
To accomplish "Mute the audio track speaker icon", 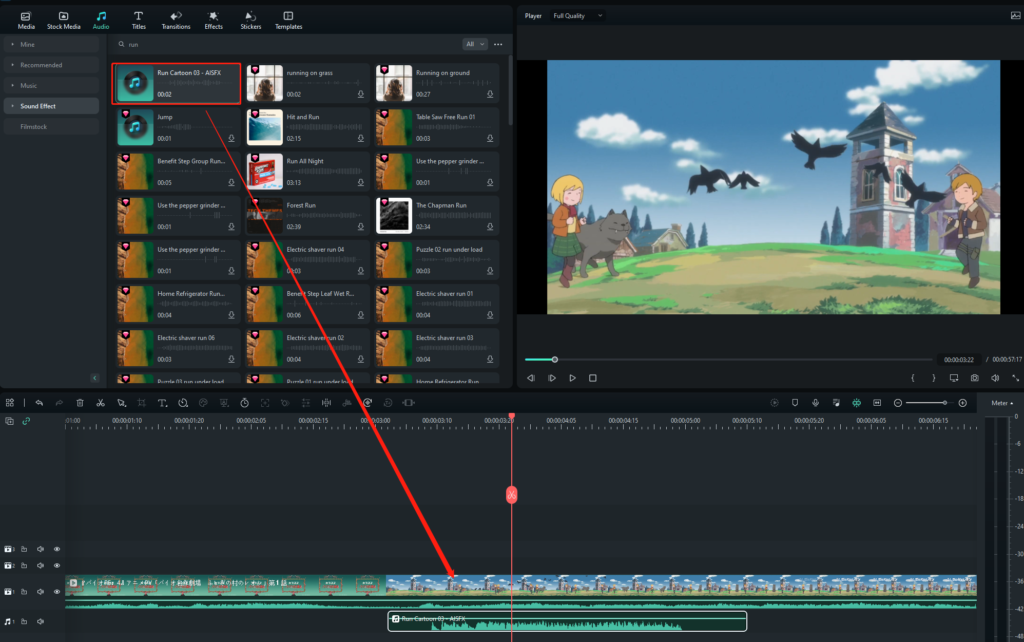I will tap(41, 622).
